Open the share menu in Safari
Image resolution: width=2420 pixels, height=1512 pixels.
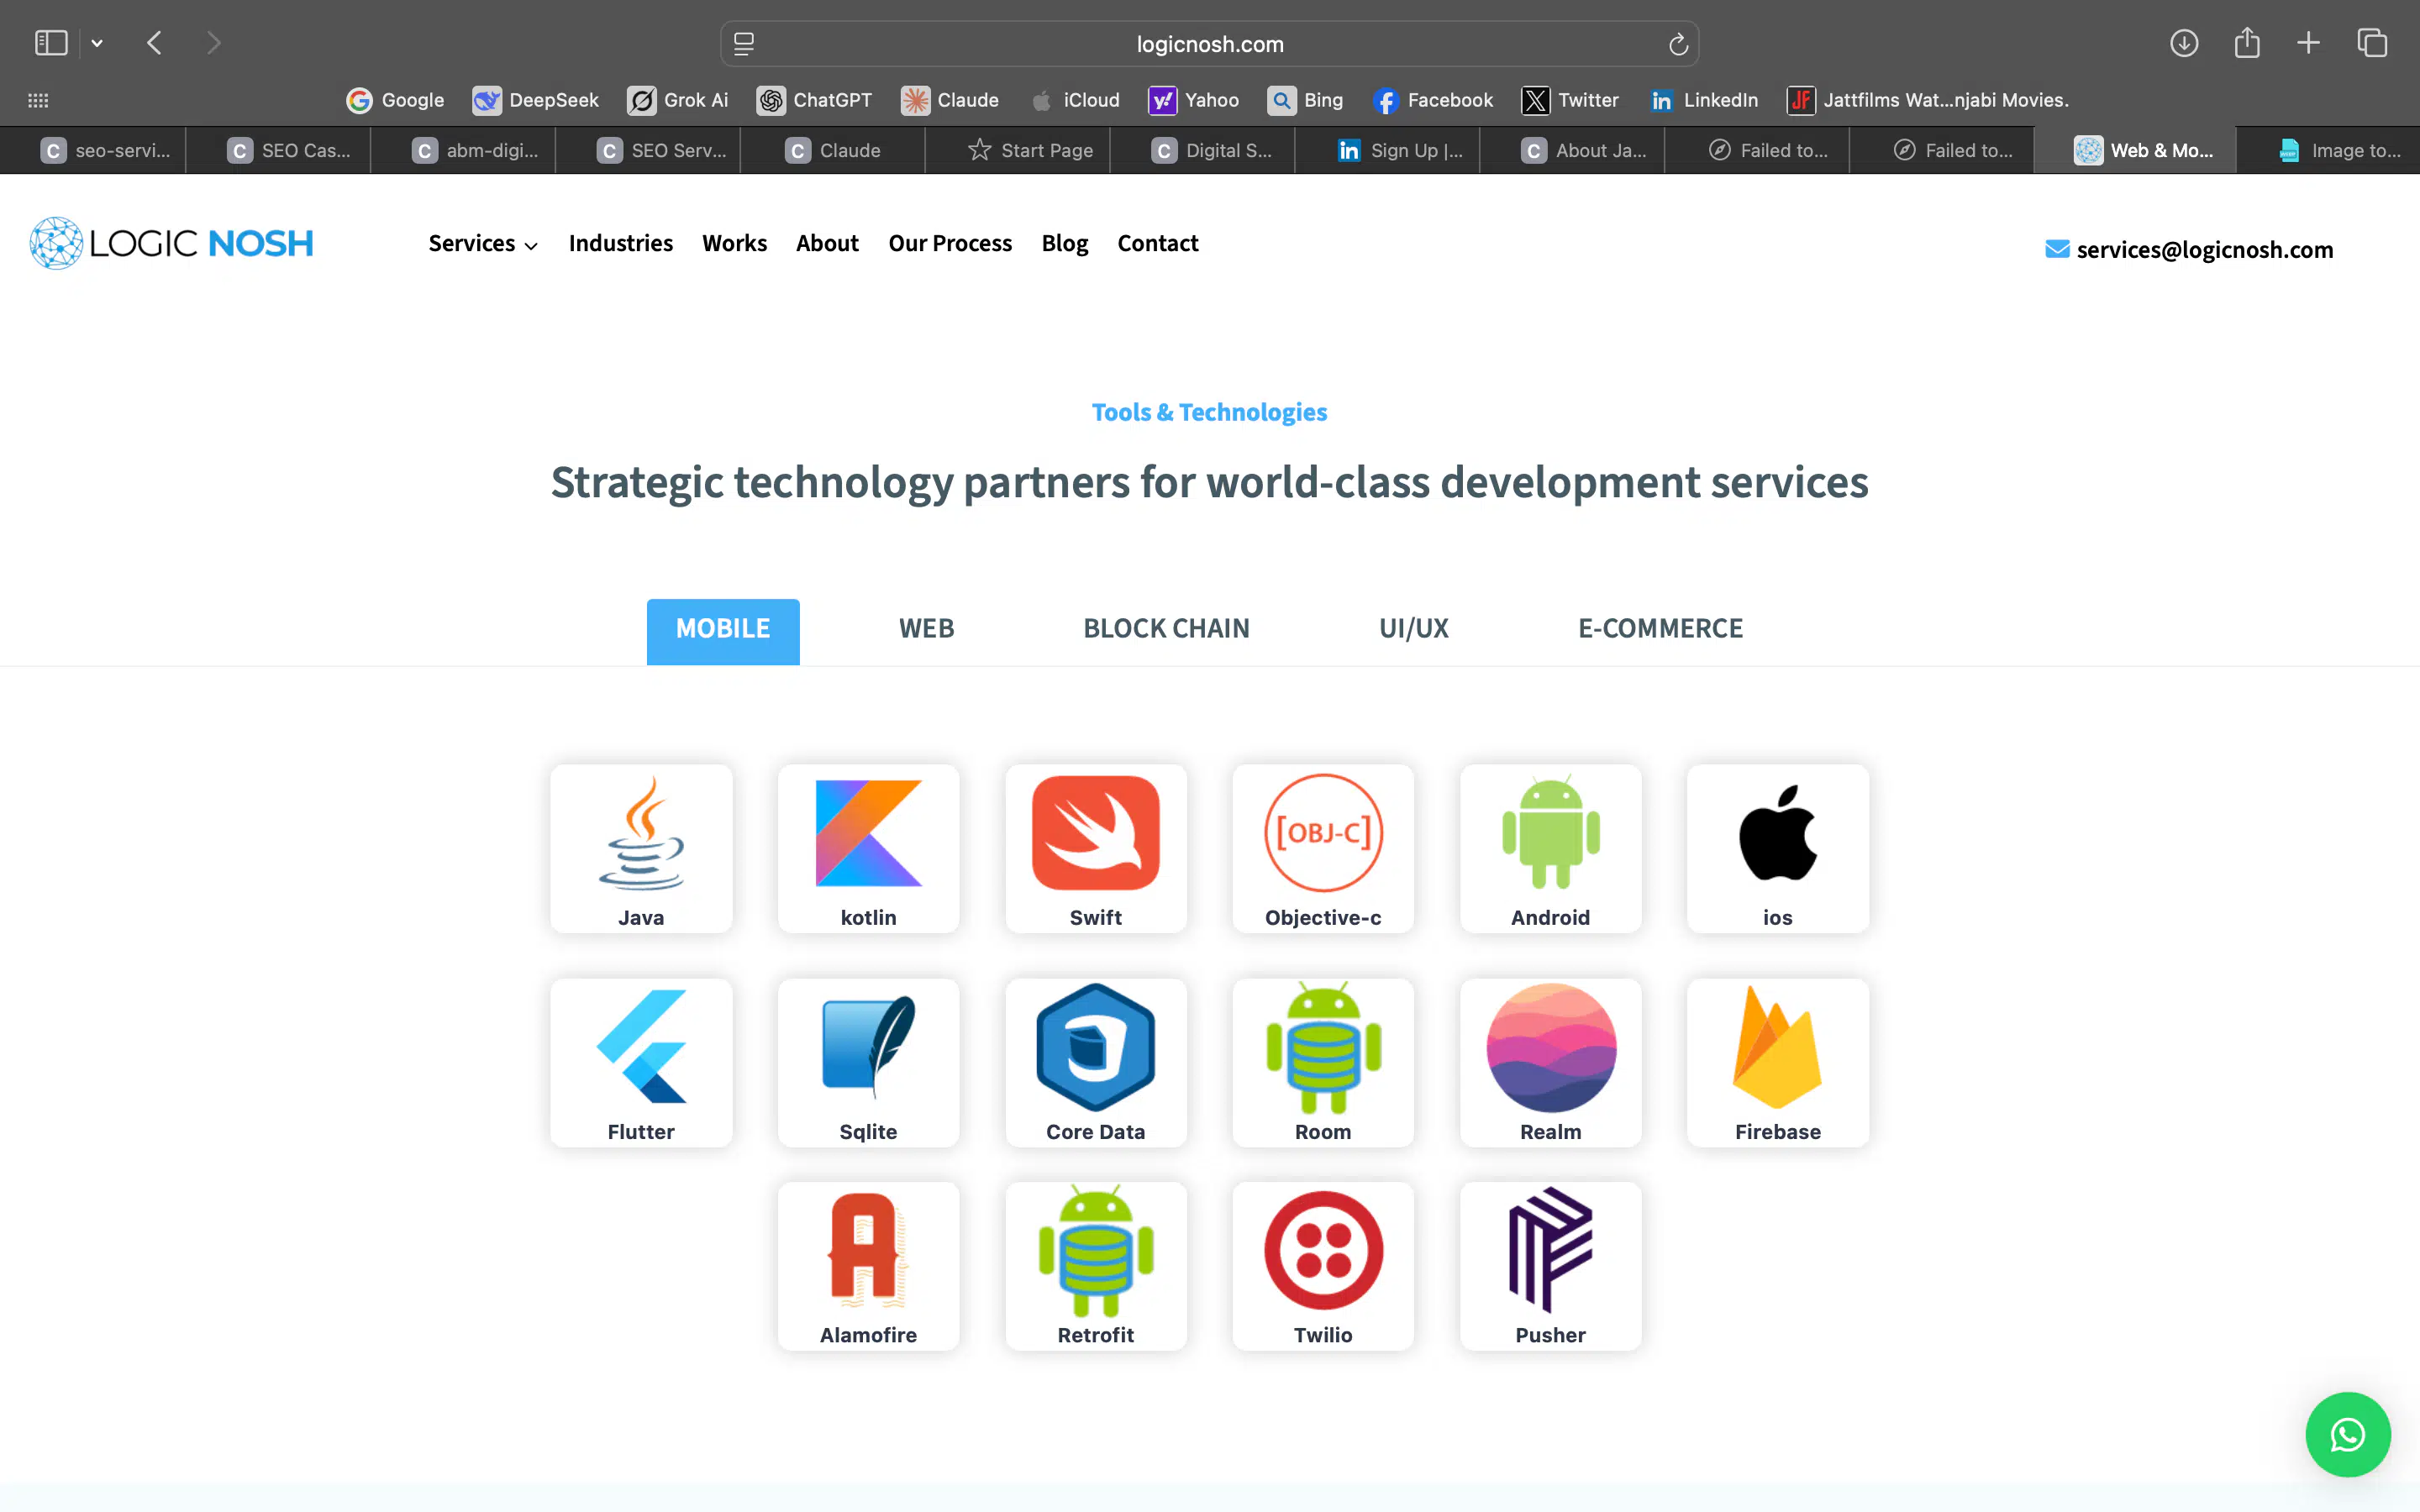(x=2247, y=43)
